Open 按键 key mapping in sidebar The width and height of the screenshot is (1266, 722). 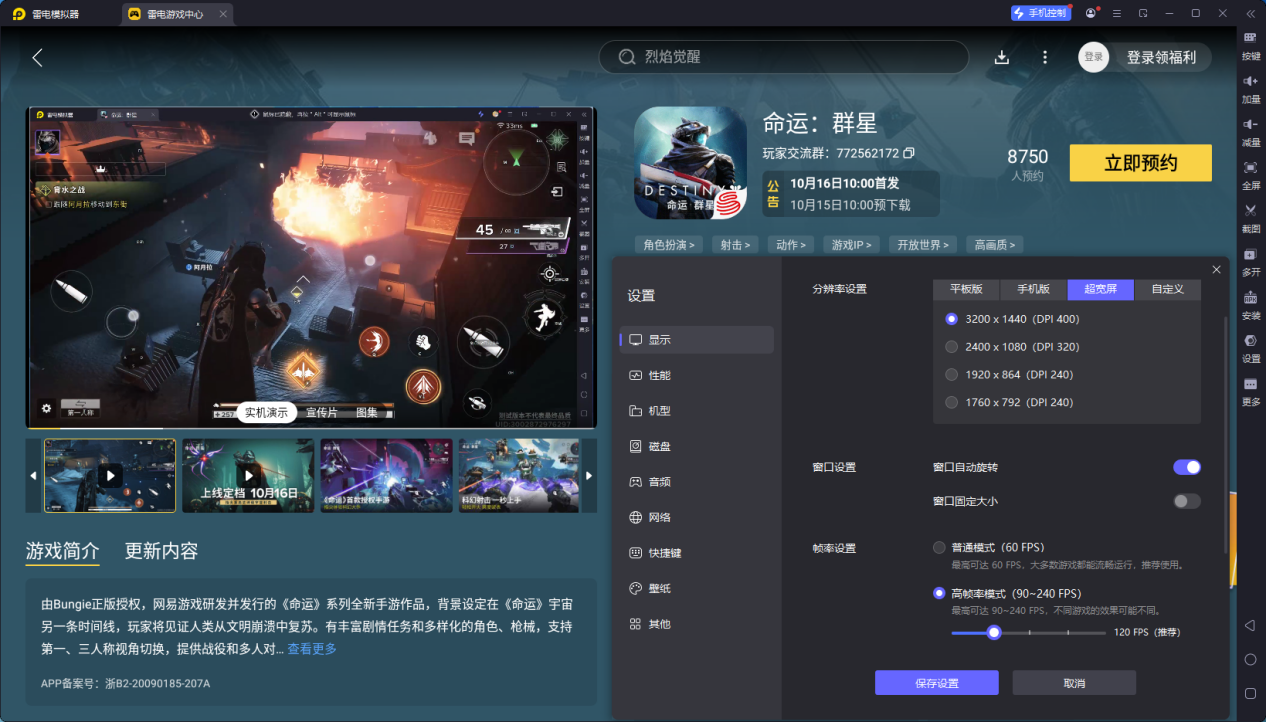pos(1250,45)
